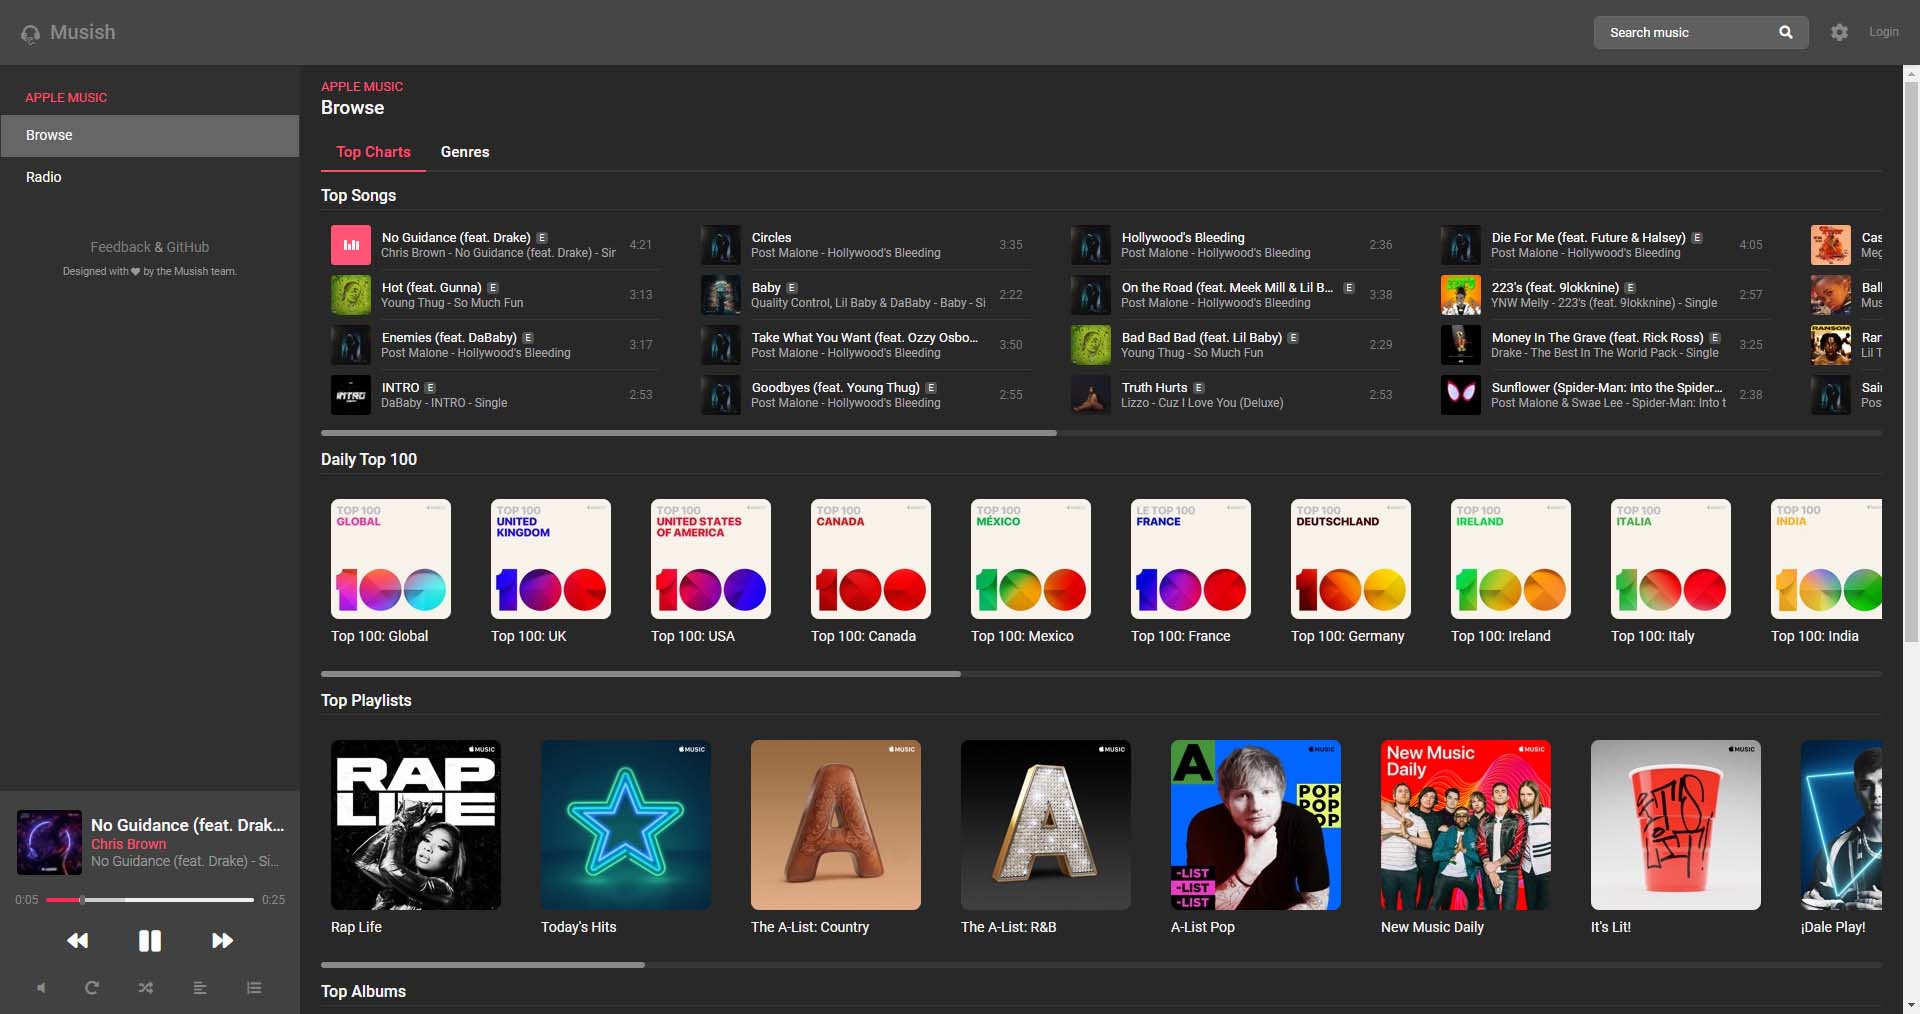Select Hollywood's Bleeding song title

click(x=1183, y=237)
